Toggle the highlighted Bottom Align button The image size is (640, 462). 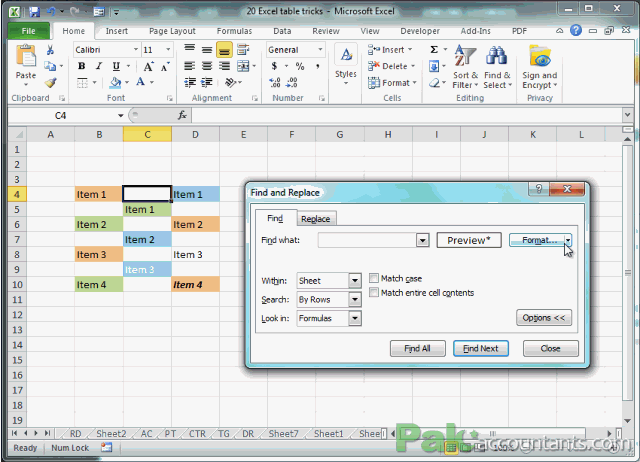[224, 50]
